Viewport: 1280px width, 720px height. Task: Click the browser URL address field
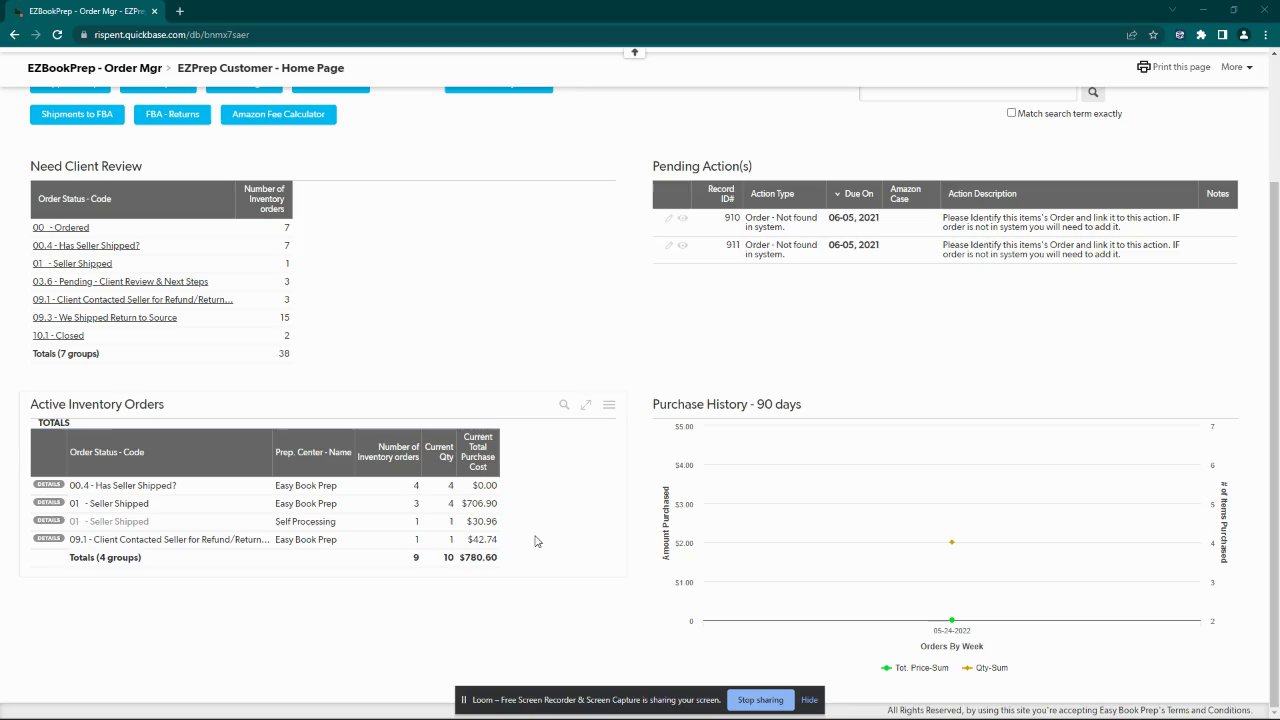coord(600,34)
